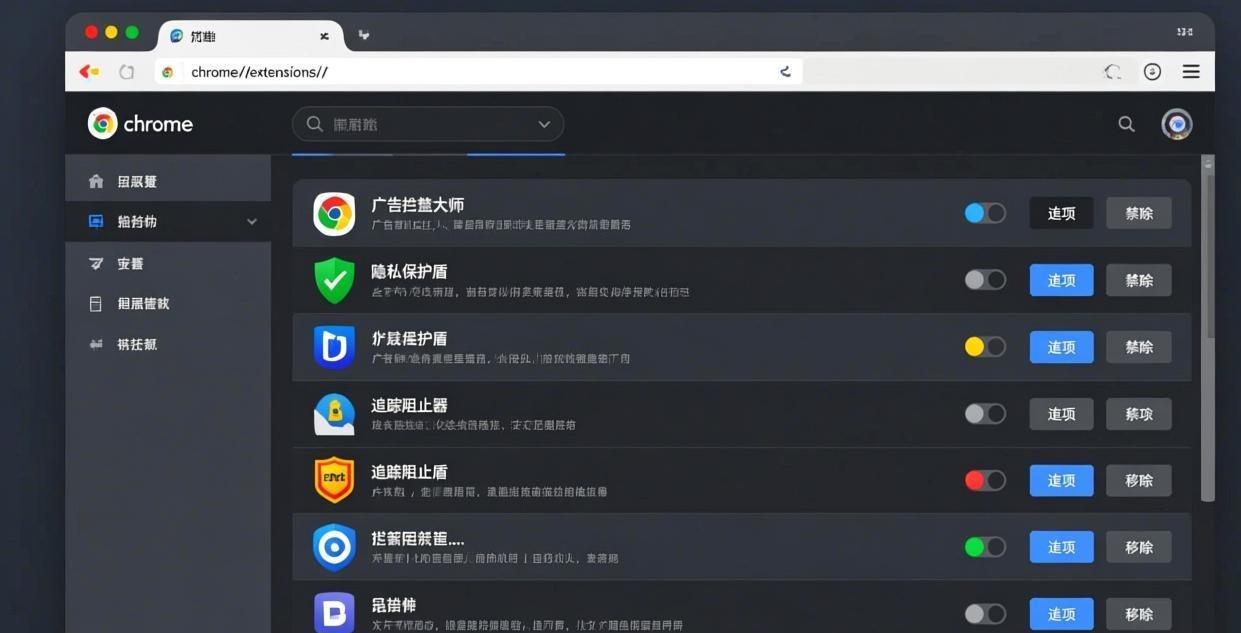Open the profile avatar in the header
The width and height of the screenshot is (1241, 633).
[1177, 124]
